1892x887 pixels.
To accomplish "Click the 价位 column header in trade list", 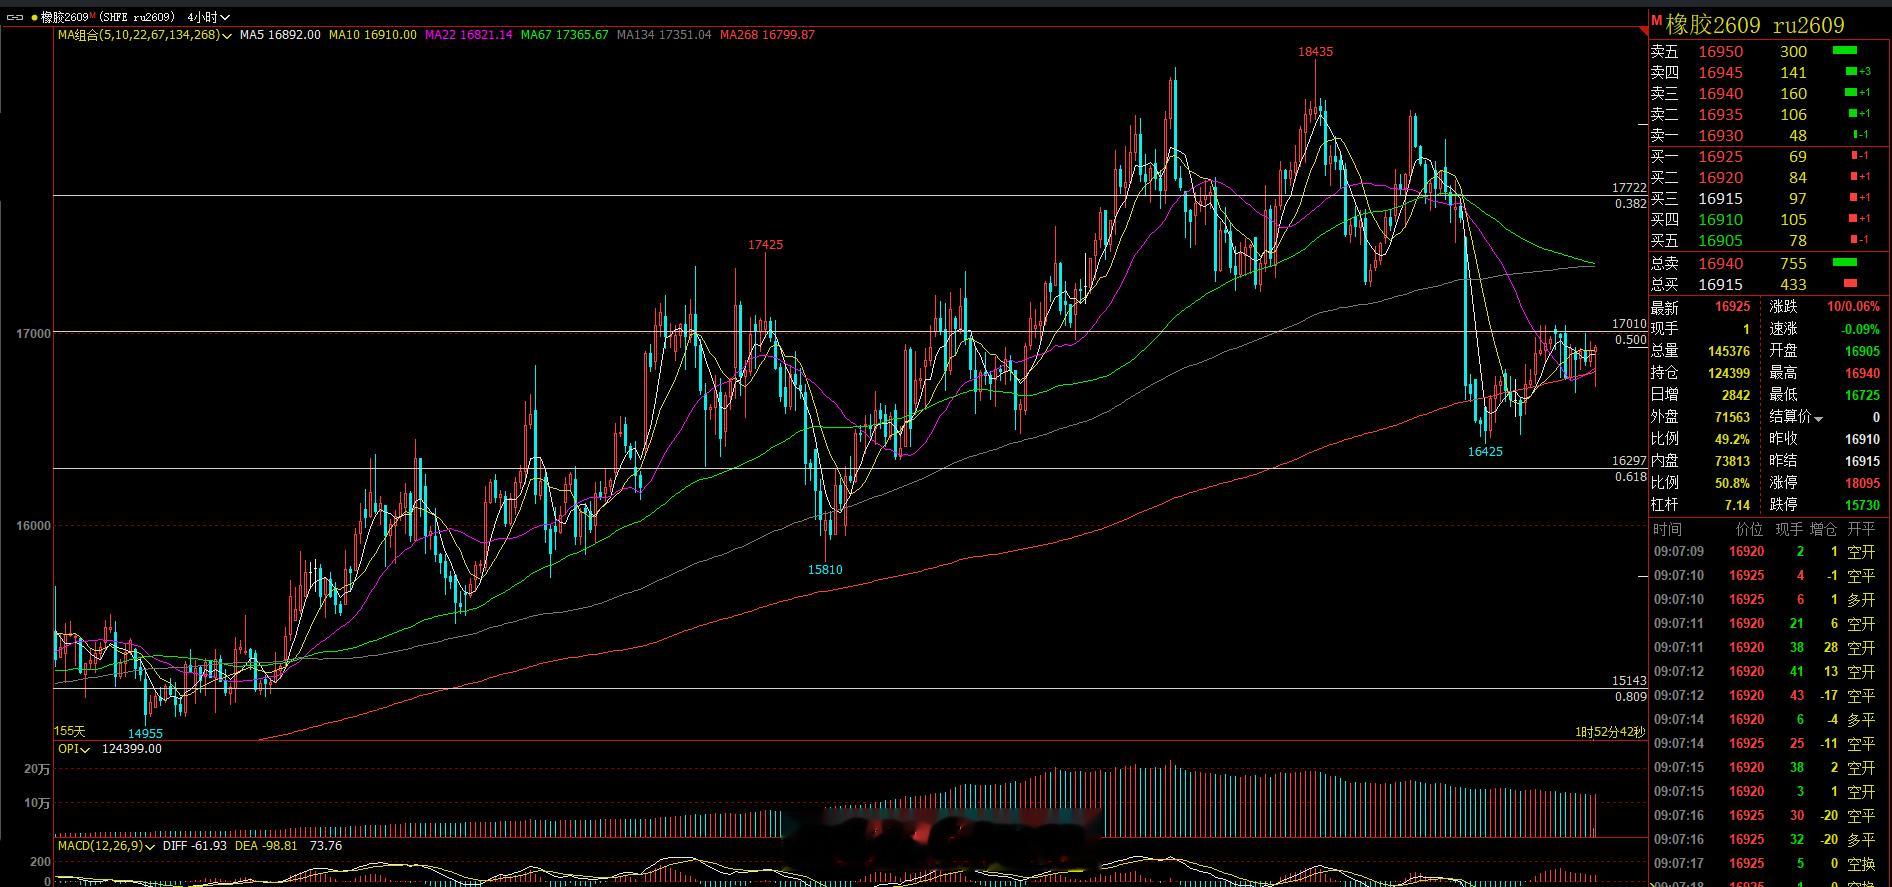I will 1749,529.
